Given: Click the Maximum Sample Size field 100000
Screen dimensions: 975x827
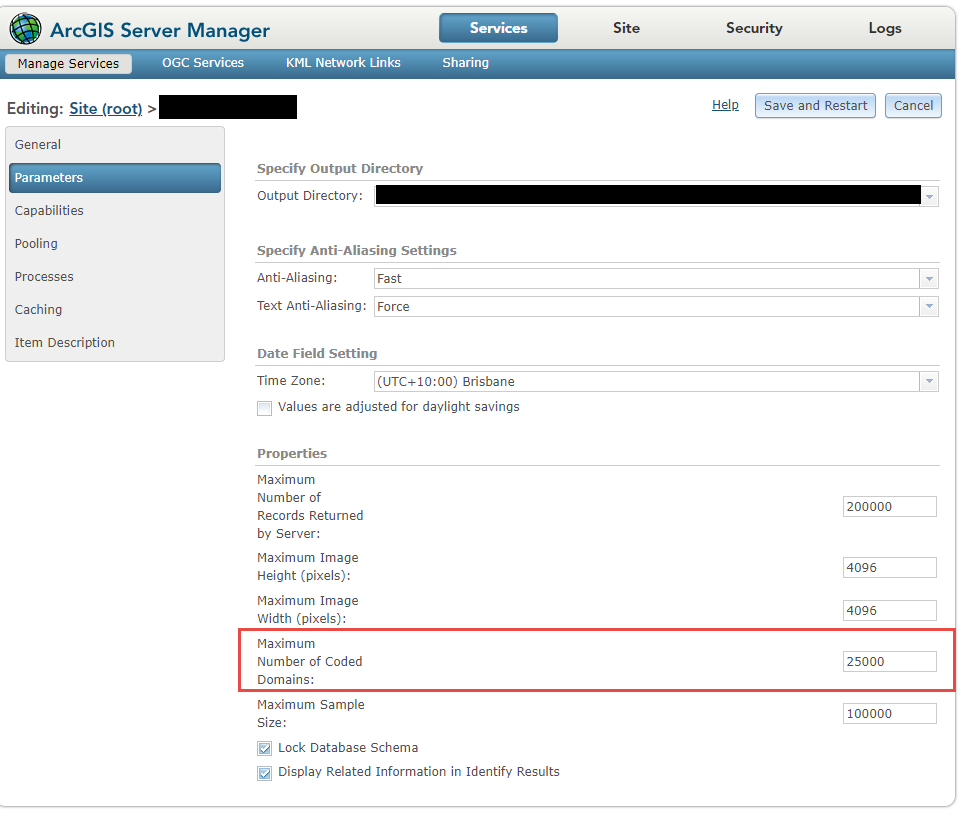Looking at the screenshot, I should pos(889,714).
